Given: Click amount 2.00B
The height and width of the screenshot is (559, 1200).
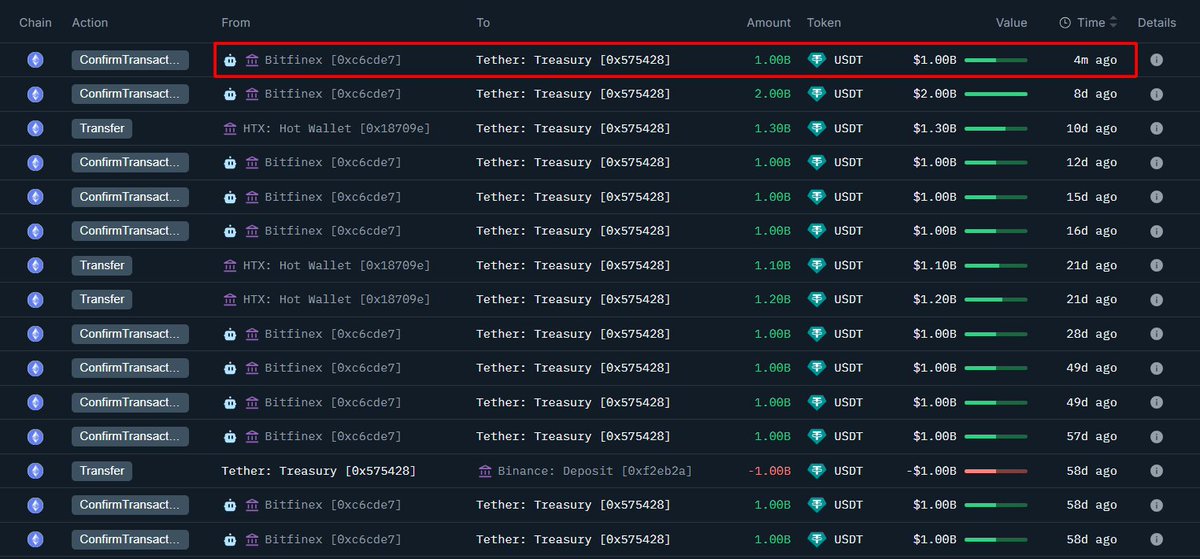Looking at the screenshot, I should click(x=773, y=94).
